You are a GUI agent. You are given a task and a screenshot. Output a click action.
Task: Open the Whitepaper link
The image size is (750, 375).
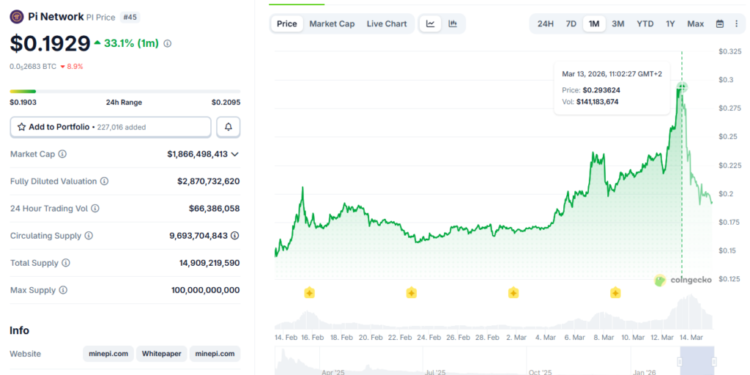coord(162,354)
